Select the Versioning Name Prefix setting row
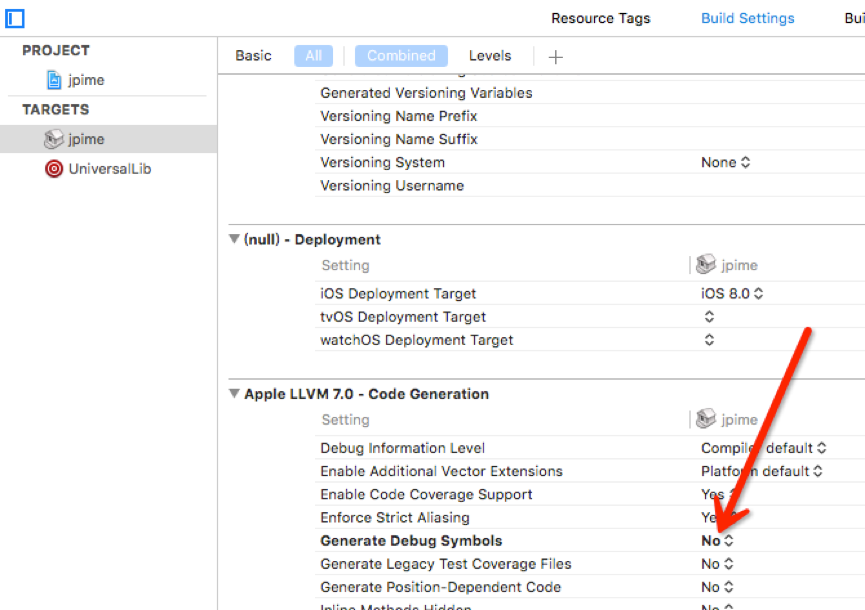The width and height of the screenshot is (865, 610). (398, 116)
